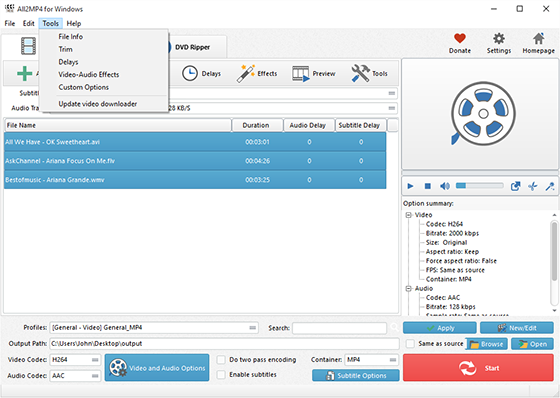
Task: Click Audio Delay column header
Action: (x=309, y=125)
